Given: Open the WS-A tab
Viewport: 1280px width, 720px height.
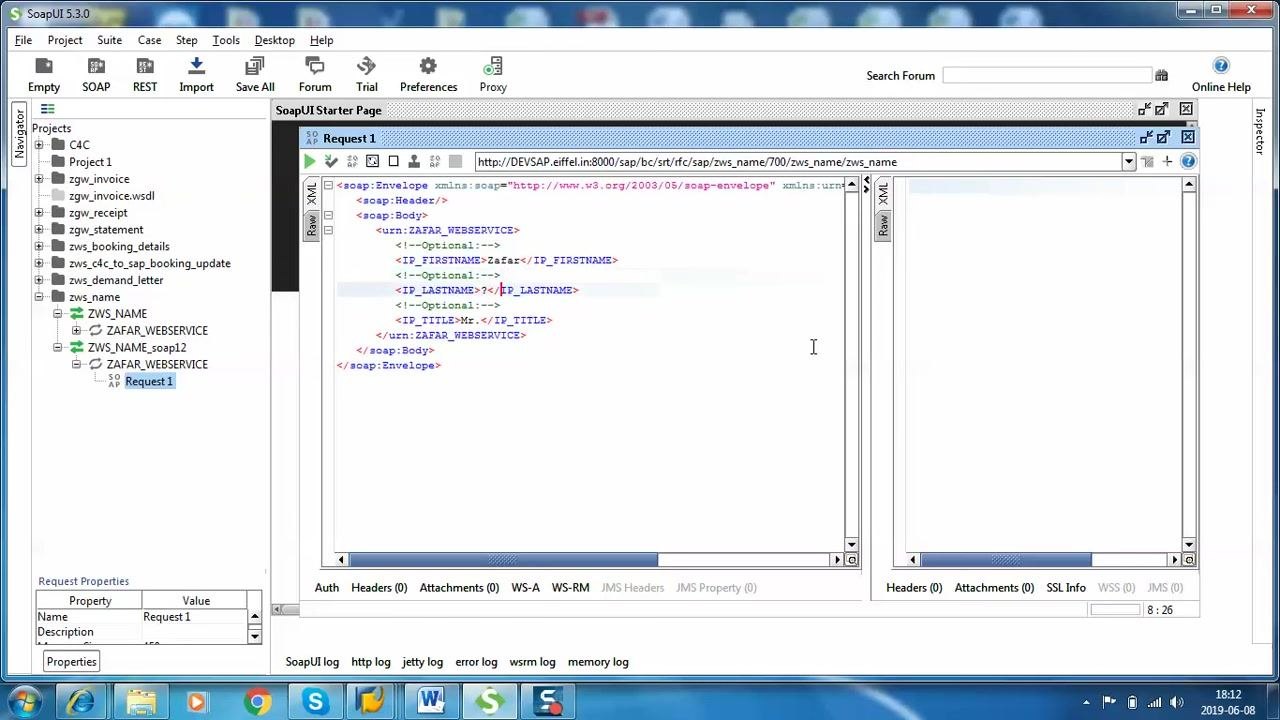Looking at the screenshot, I should click(x=525, y=588).
